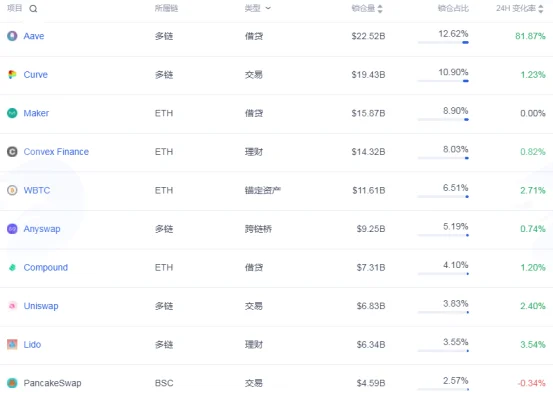Click the Convex Finance logo icon
The image size is (553, 393).
click(x=12, y=152)
